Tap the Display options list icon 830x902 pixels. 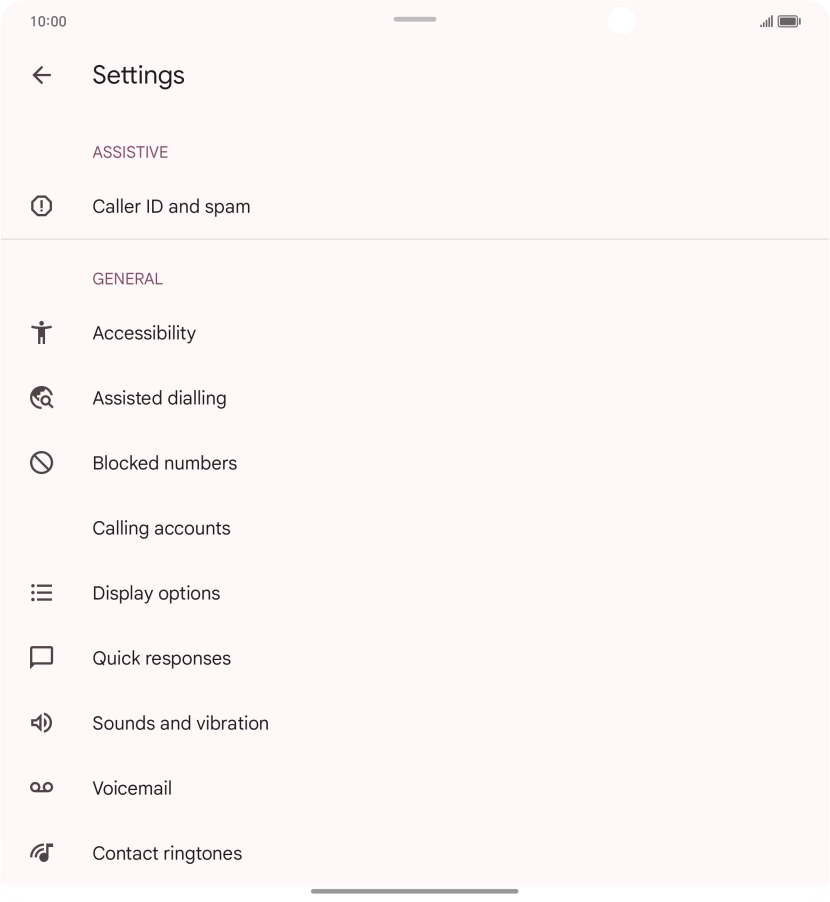click(41, 593)
